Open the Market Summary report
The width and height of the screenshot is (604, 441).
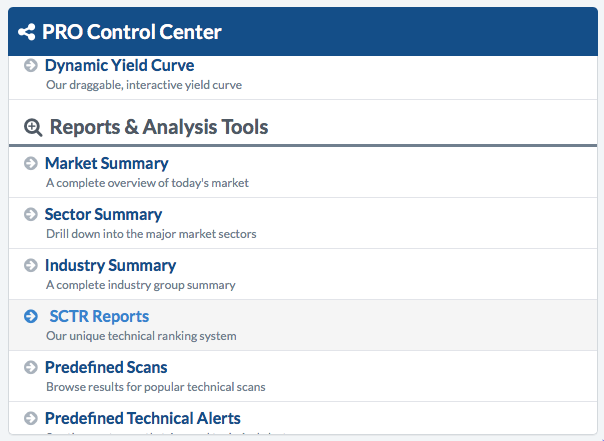tap(106, 163)
